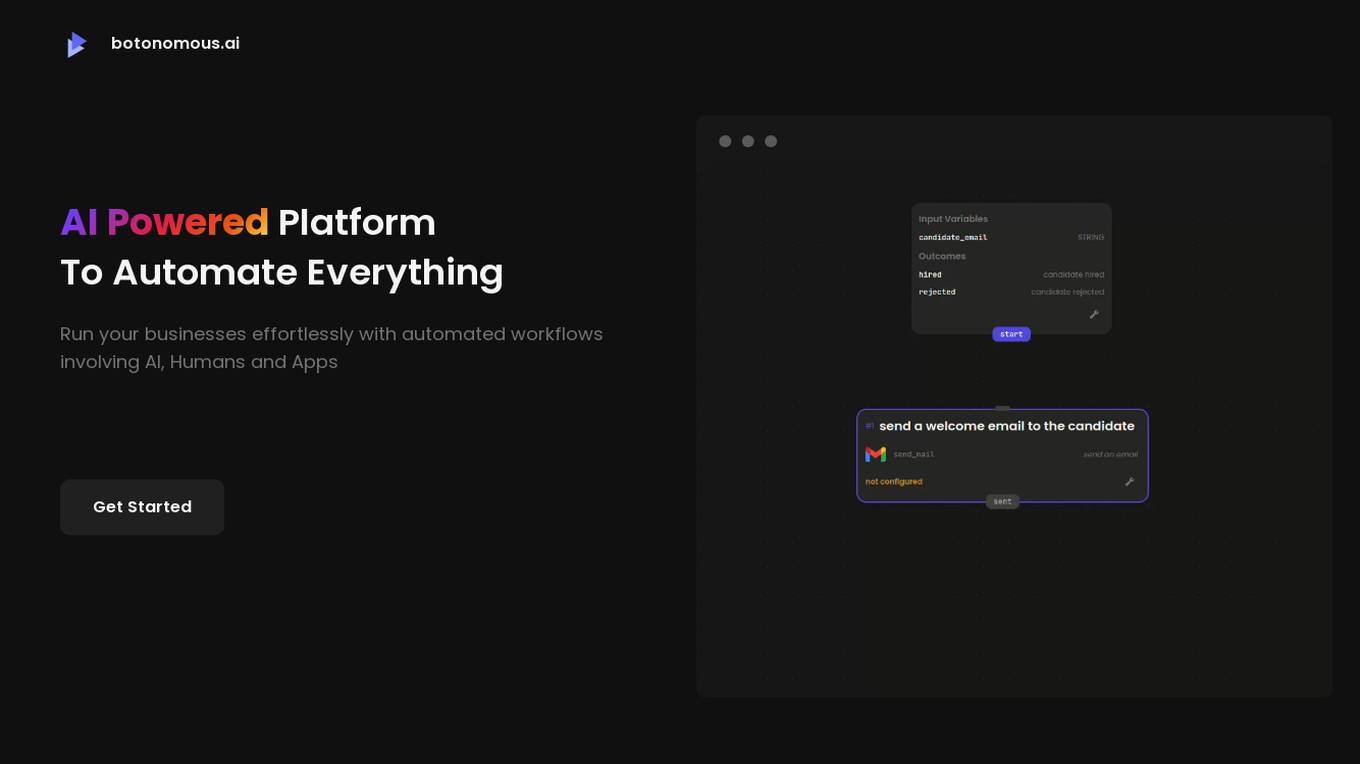The width and height of the screenshot is (1360, 764).
Task: Click the send an email description text
Action: (1110, 454)
